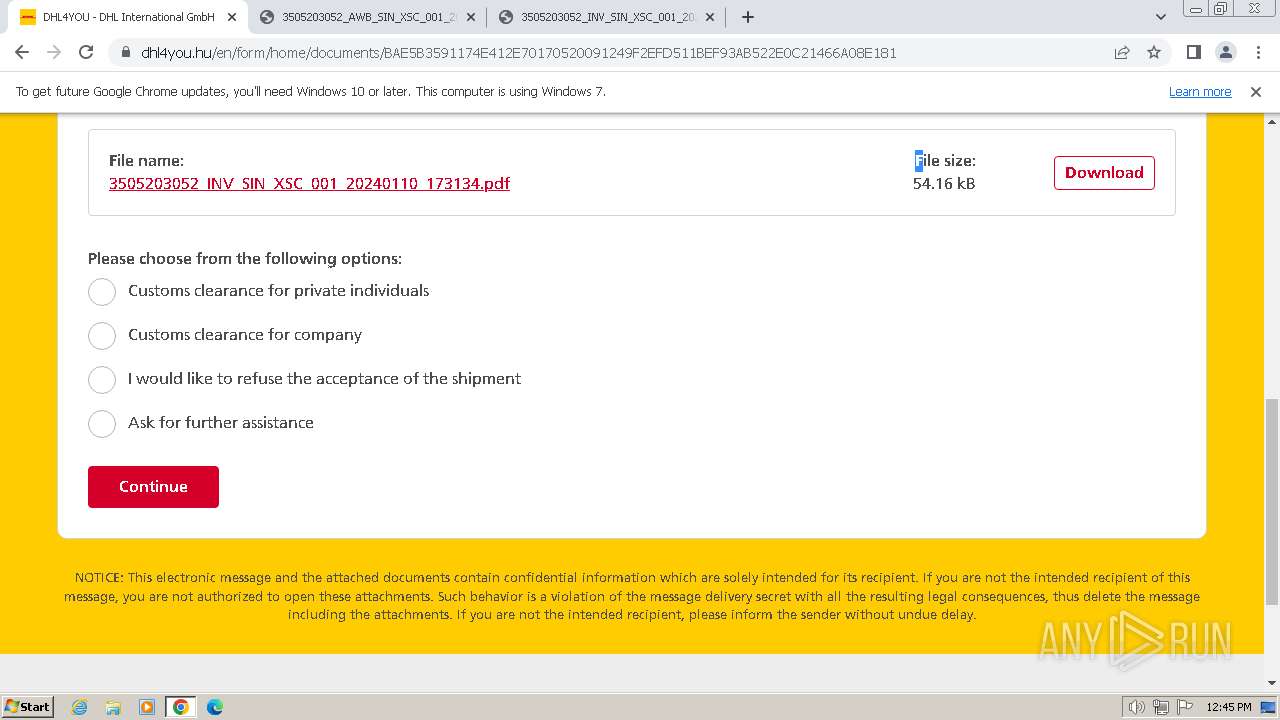
Task: Switch to the DHL4YOU tab
Action: coord(128,17)
